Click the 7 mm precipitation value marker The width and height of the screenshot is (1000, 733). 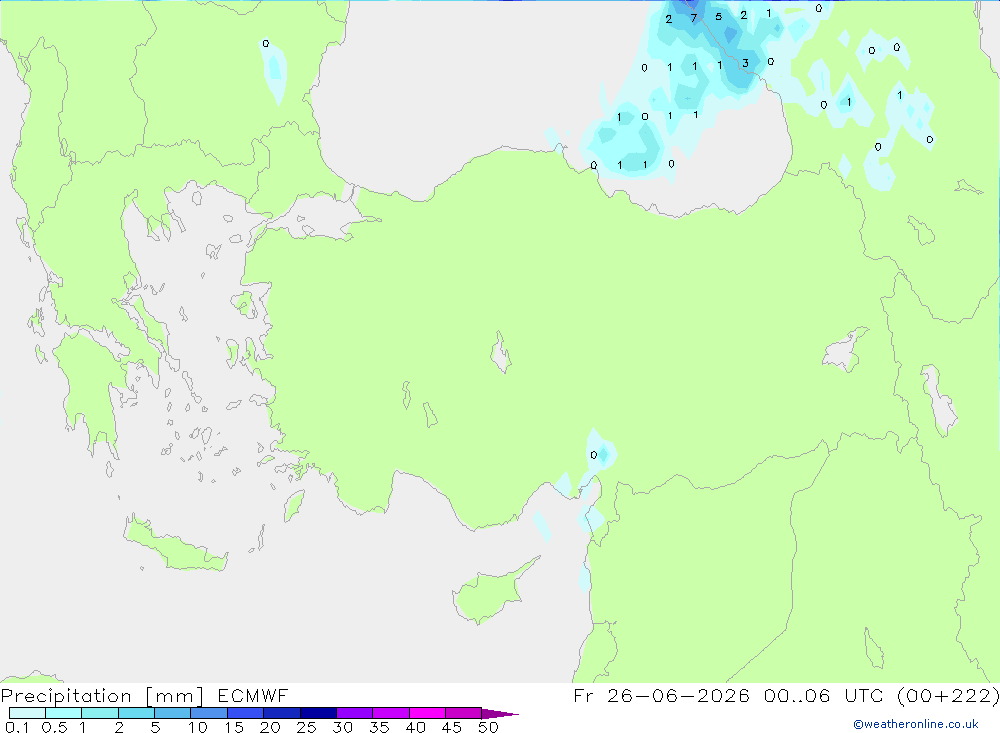[694, 19]
